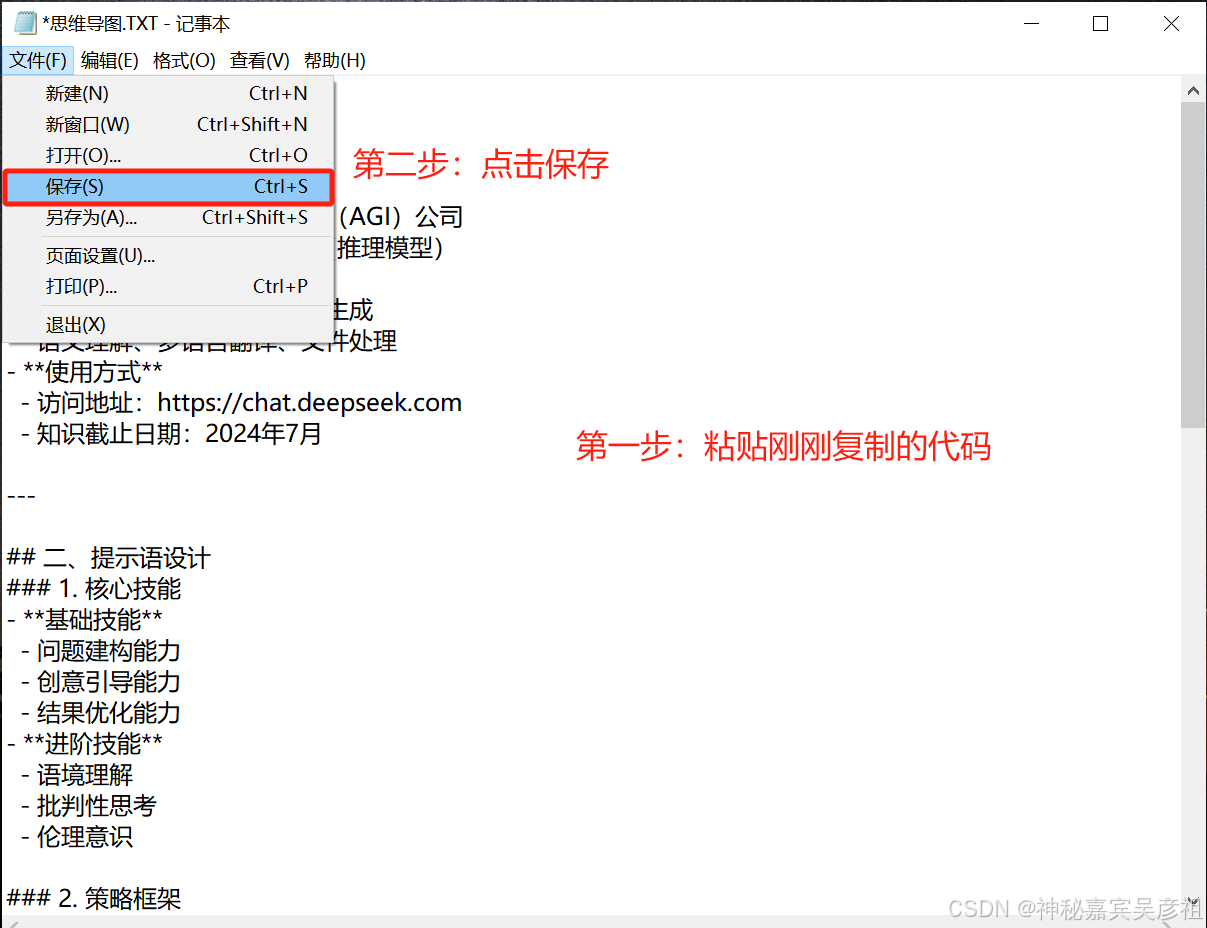Click the heading '### 1. 核心技能'
Screen dimensions: 1207x928
tap(94, 589)
